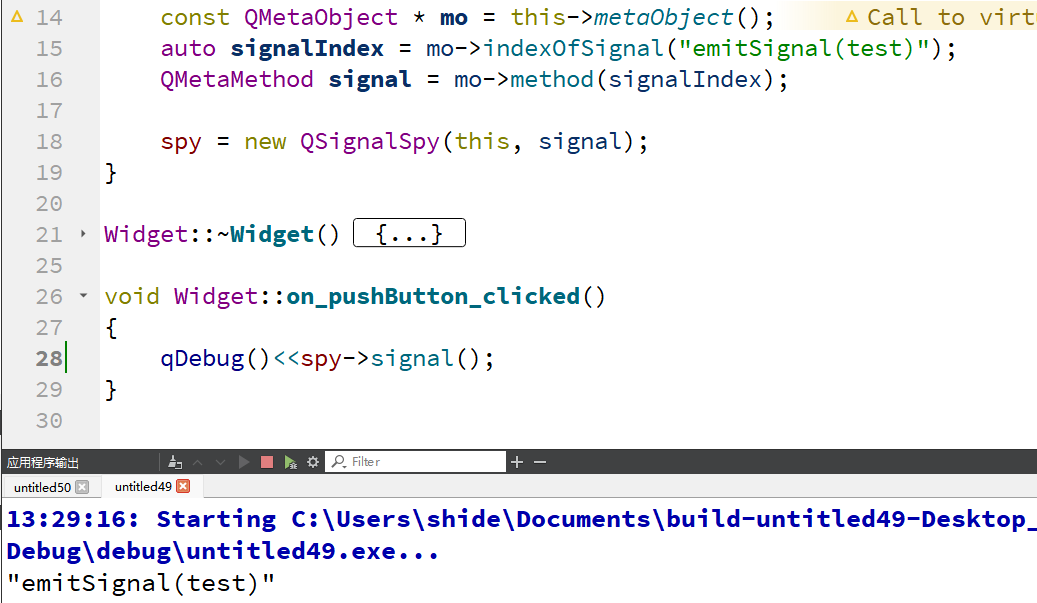Click the 'Call to virt...' inline warning annotation
This screenshot has width=1037, height=603.
pyautogui.click(x=942, y=17)
